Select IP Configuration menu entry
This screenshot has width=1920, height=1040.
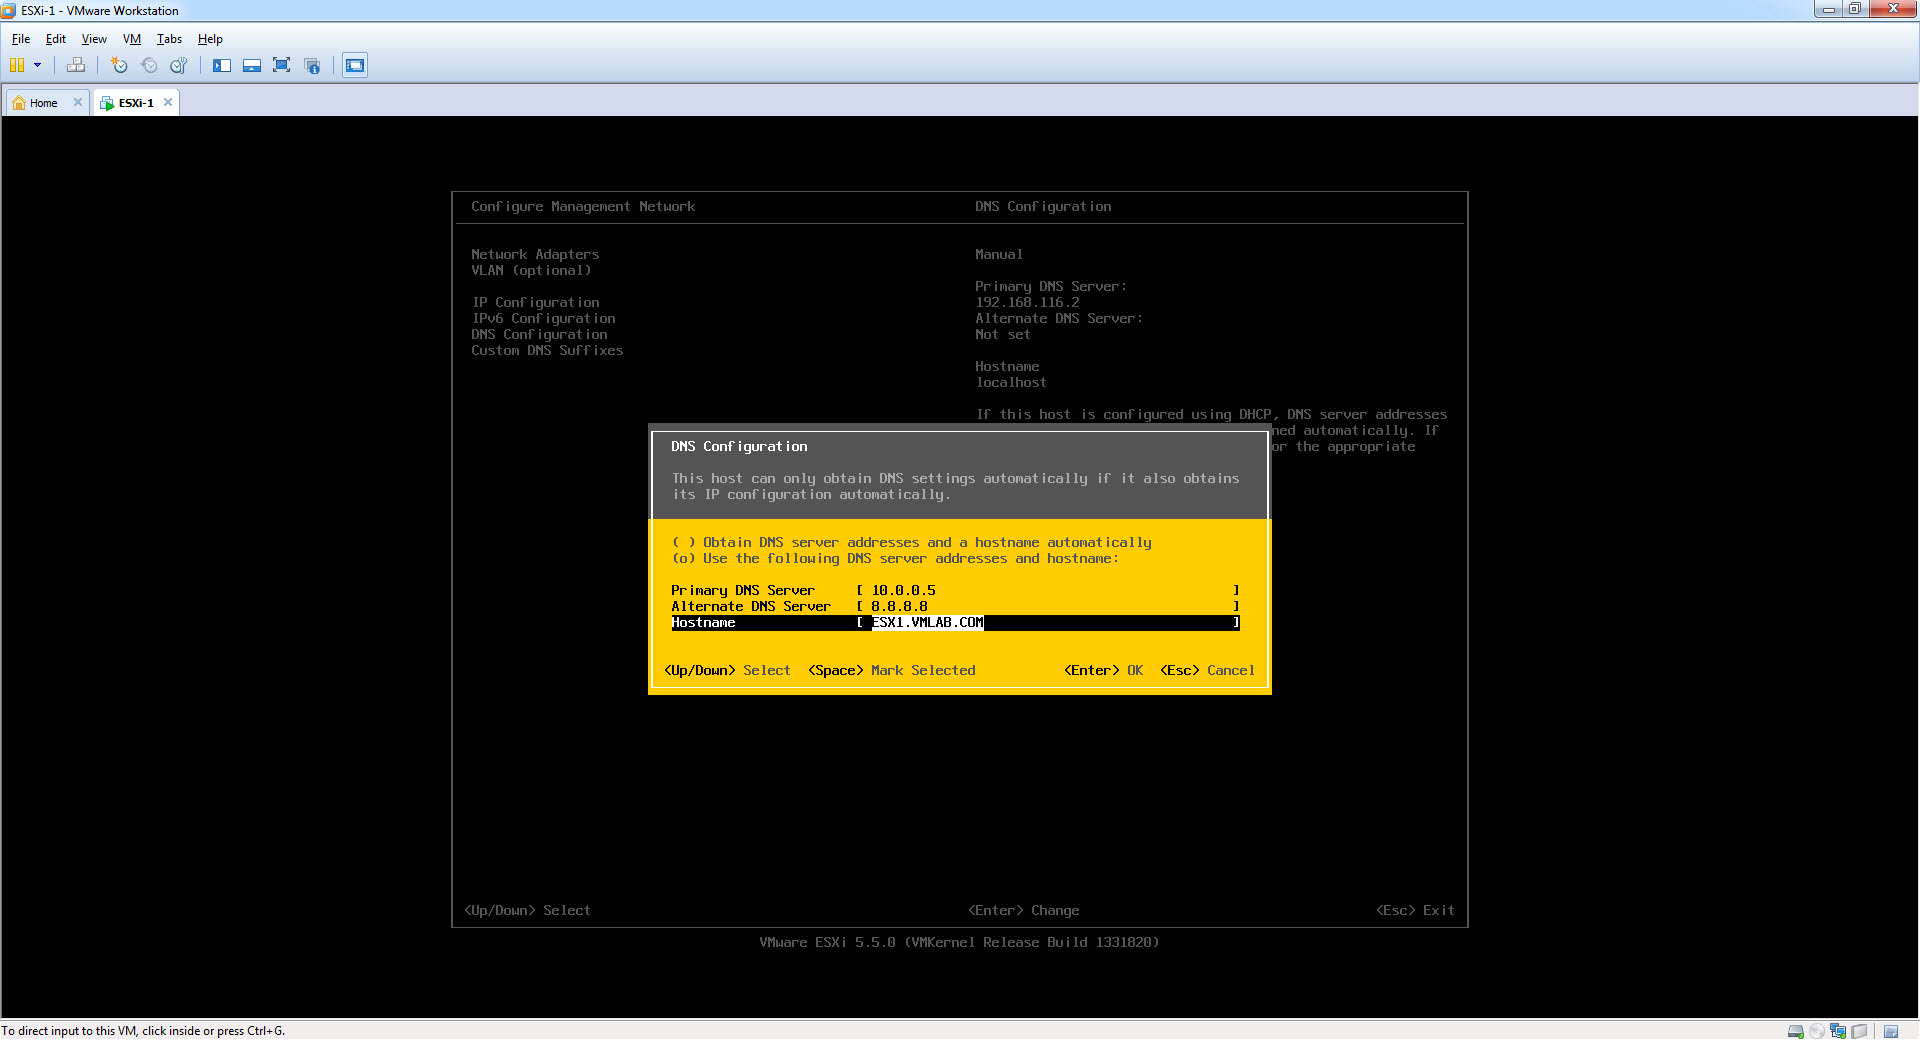pos(535,302)
